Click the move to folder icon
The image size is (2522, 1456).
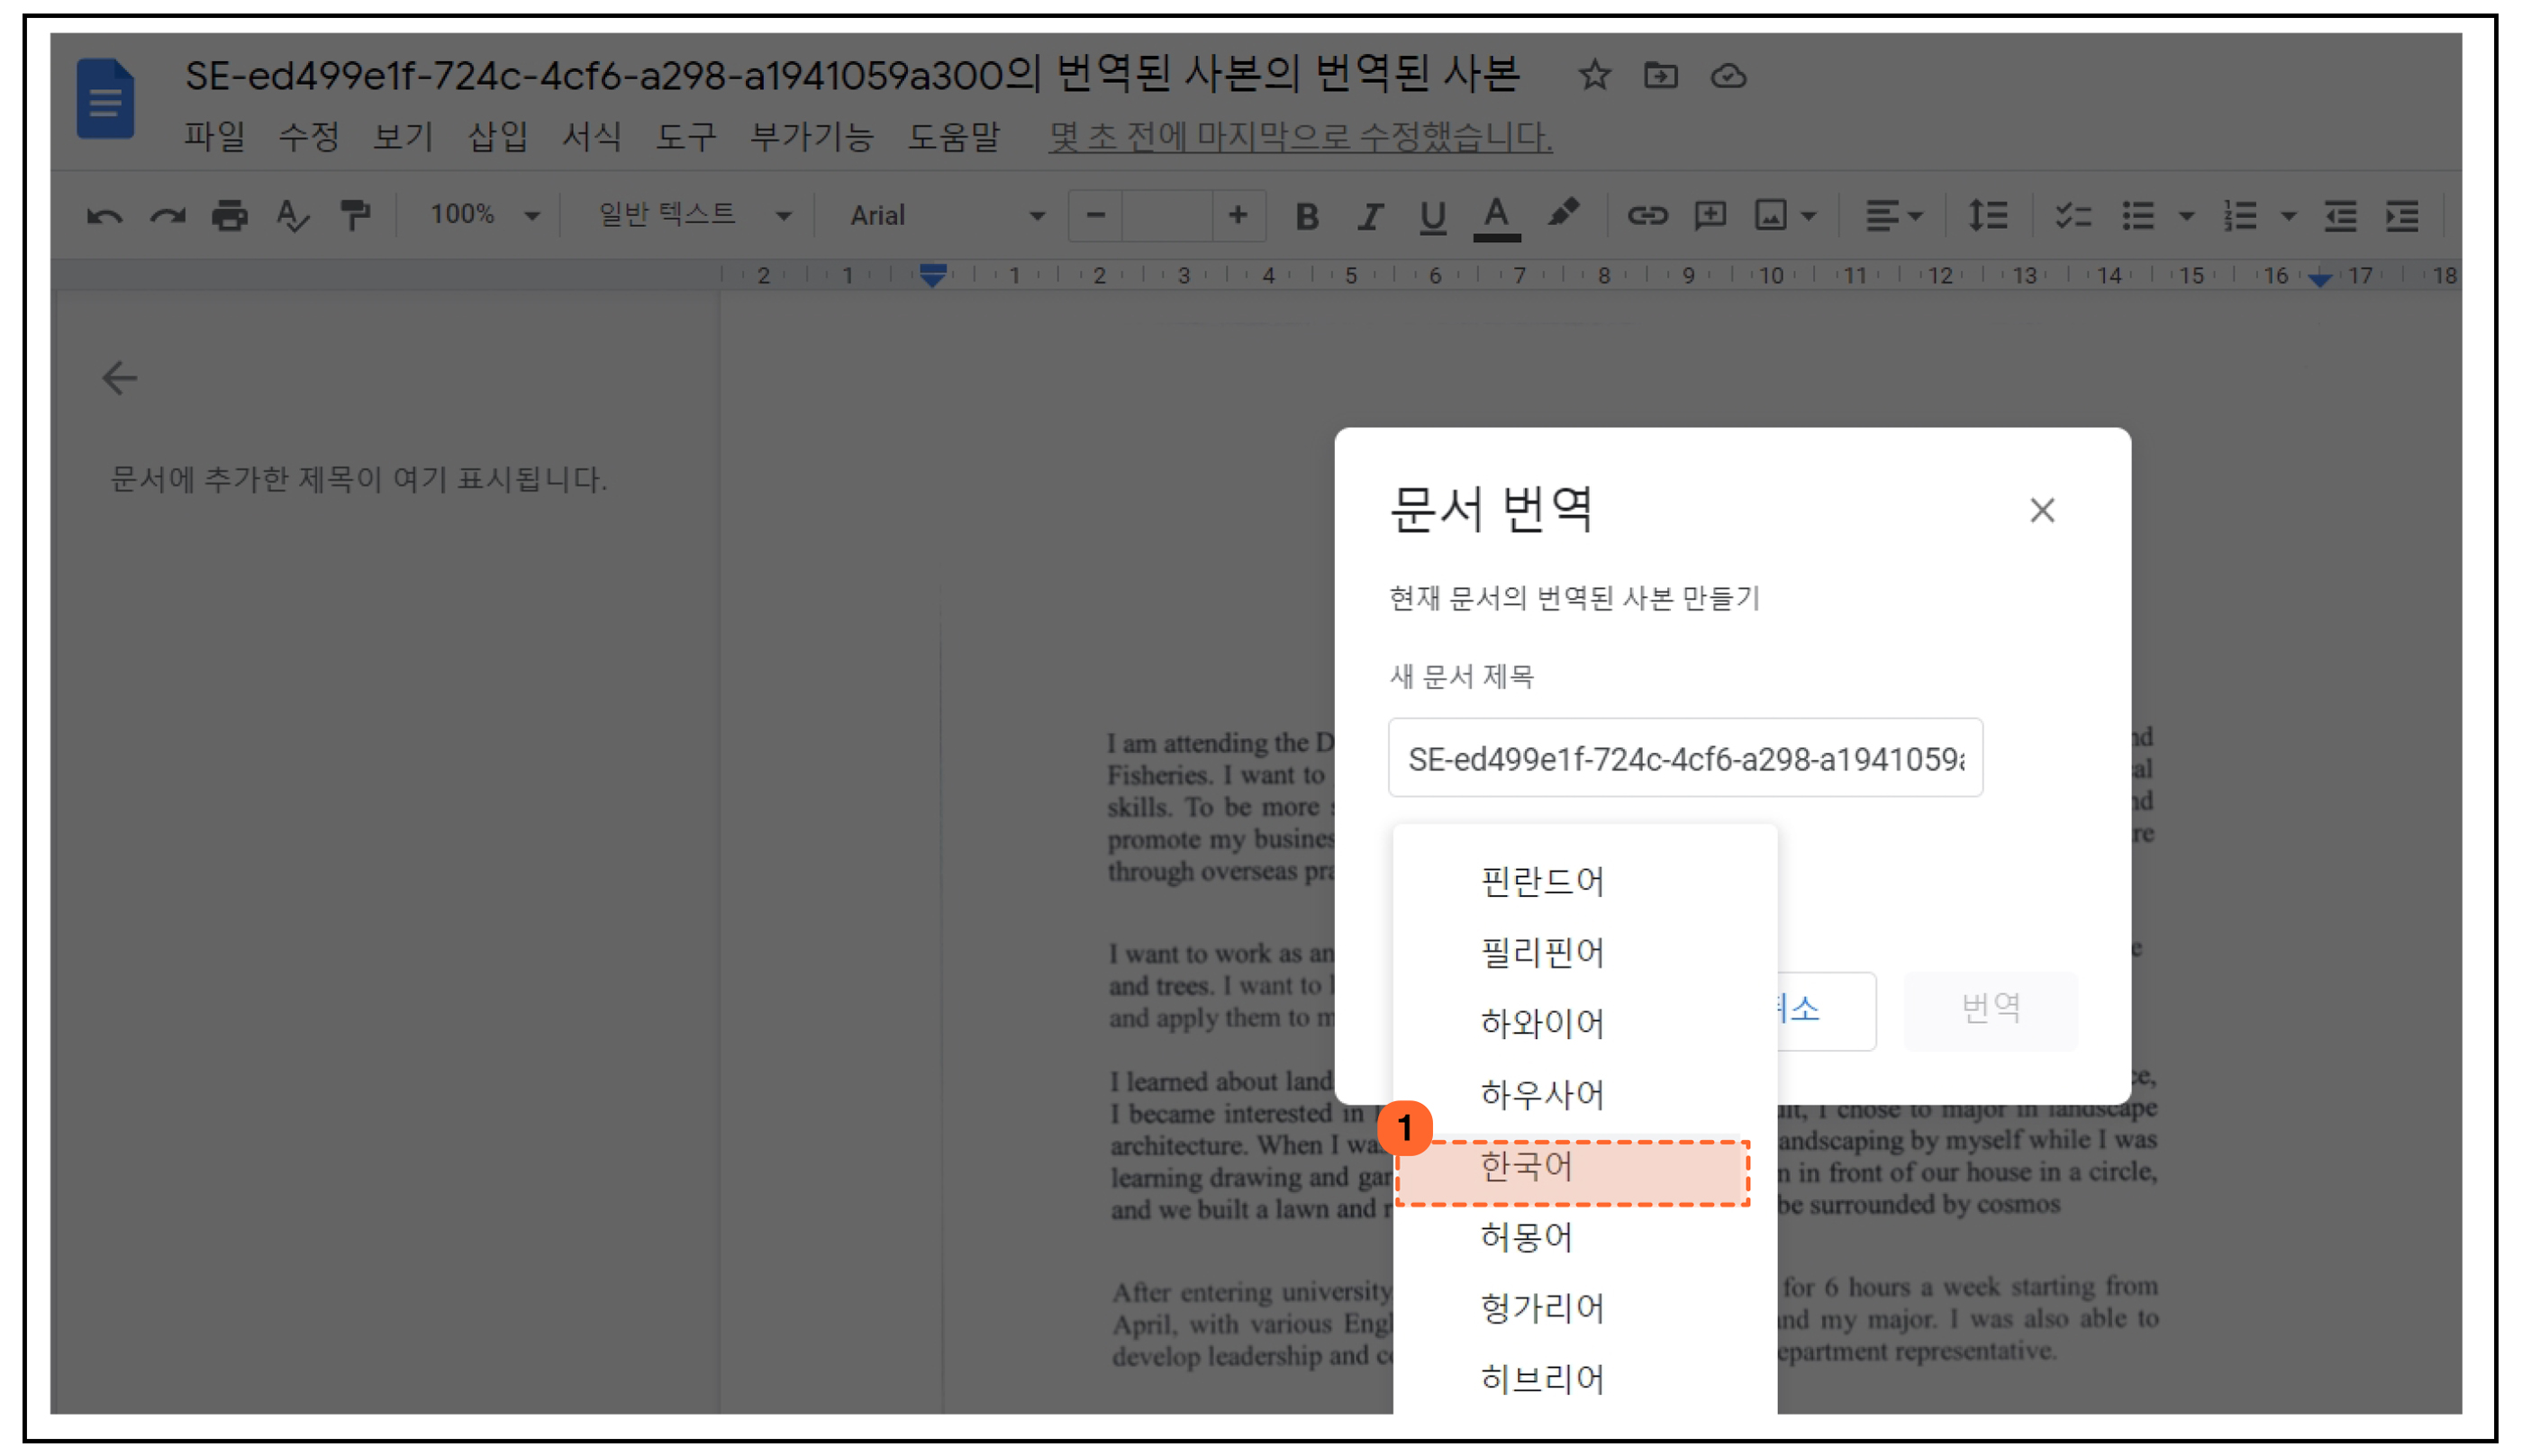(1660, 76)
